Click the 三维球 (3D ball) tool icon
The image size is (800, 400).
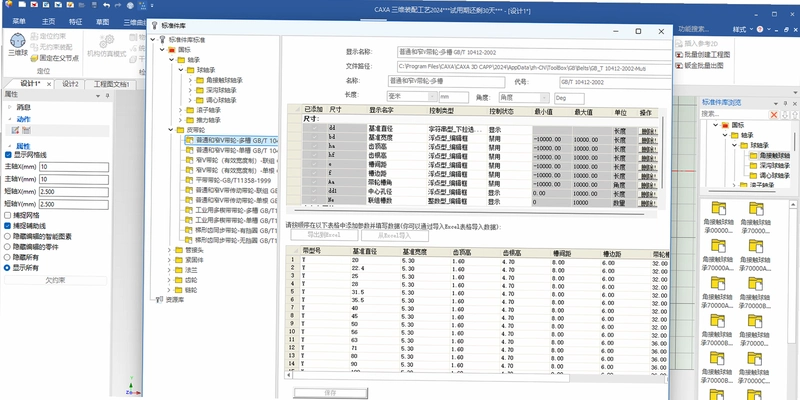(17, 40)
